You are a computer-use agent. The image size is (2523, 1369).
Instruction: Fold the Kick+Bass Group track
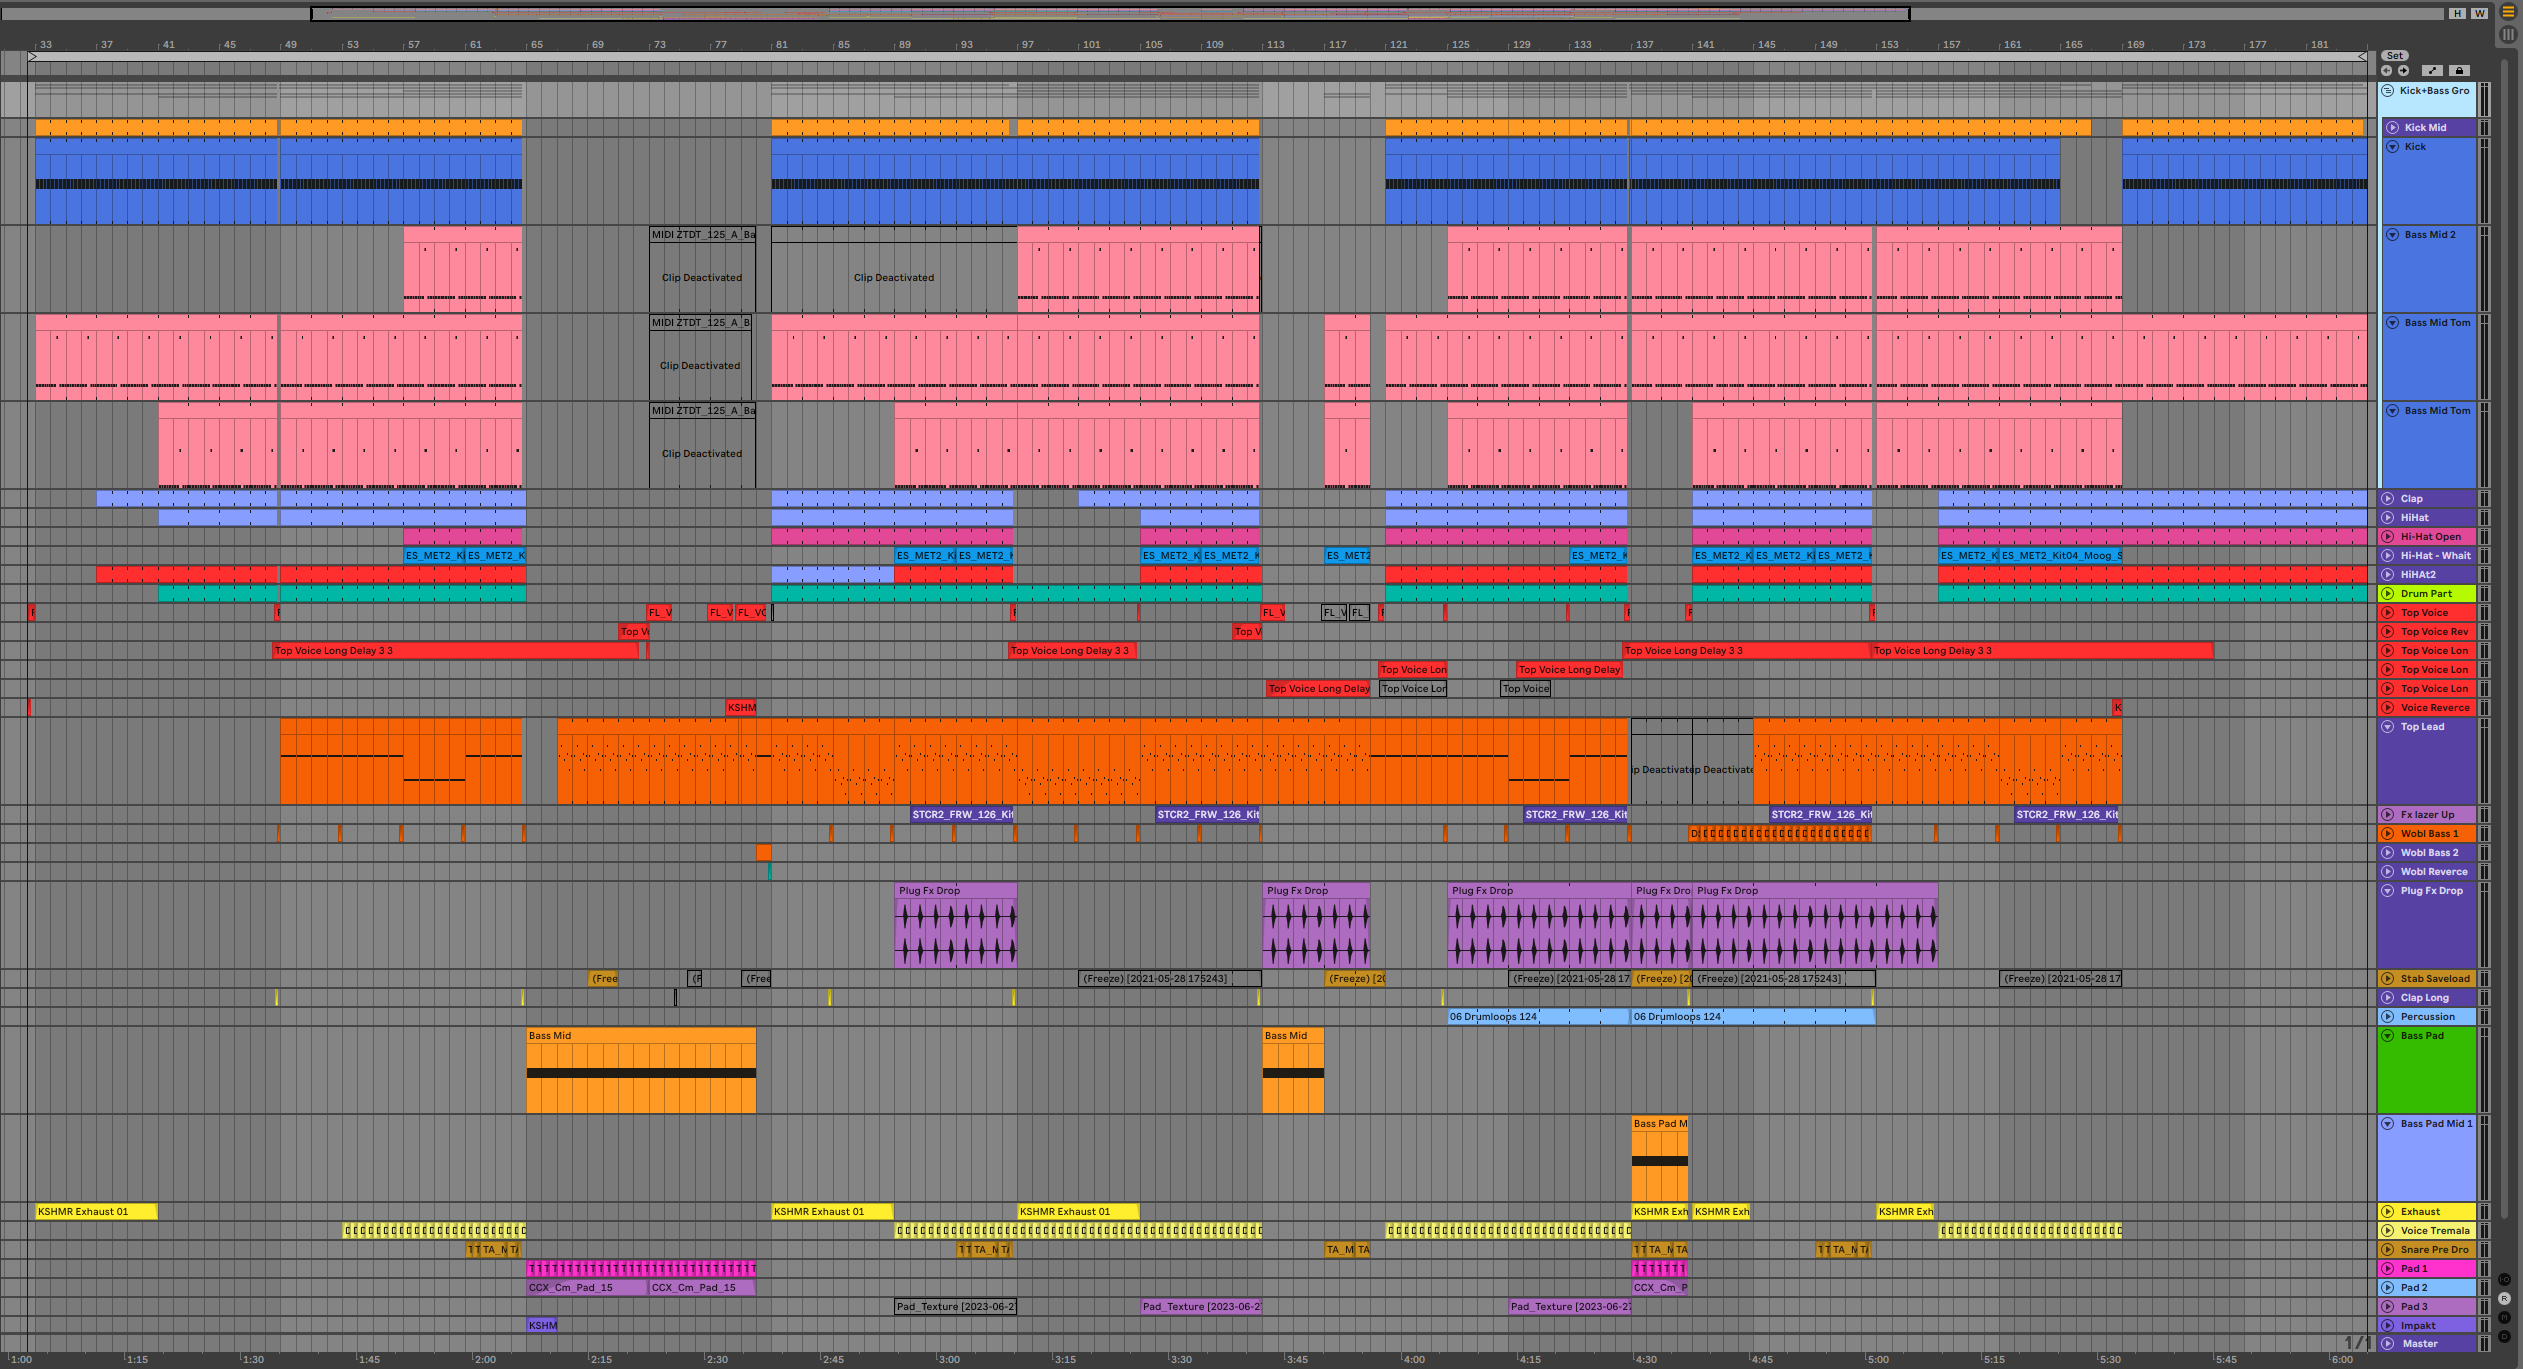click(2388, 91)
